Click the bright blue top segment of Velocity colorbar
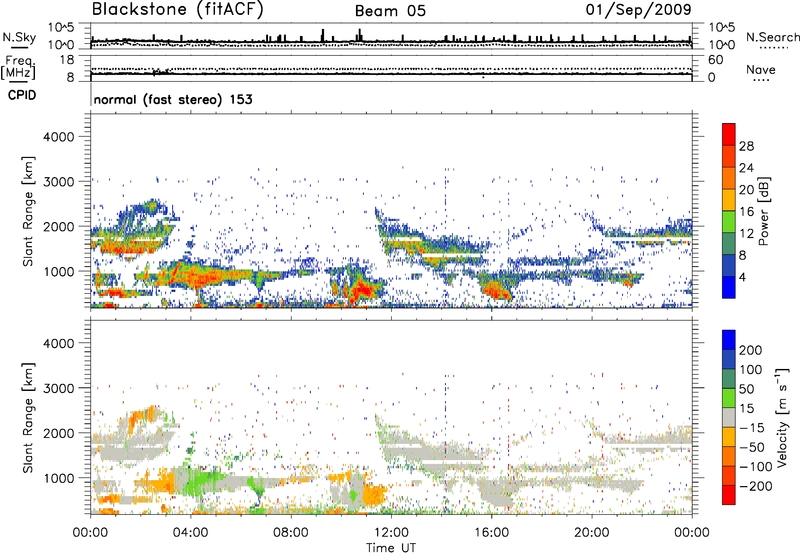This screenshot has width=800, height=554. click(729, 340)
